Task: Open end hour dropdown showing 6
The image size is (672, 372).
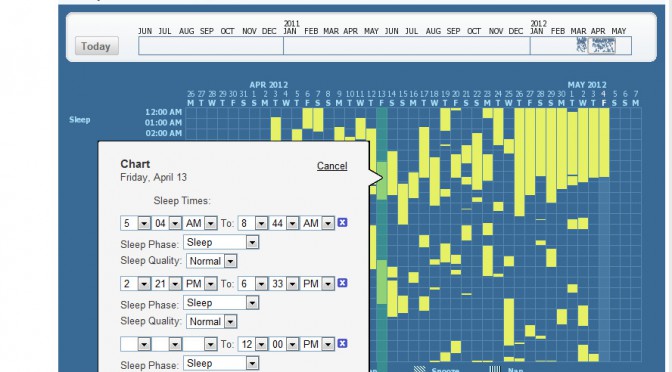Action: pos(252,283)
